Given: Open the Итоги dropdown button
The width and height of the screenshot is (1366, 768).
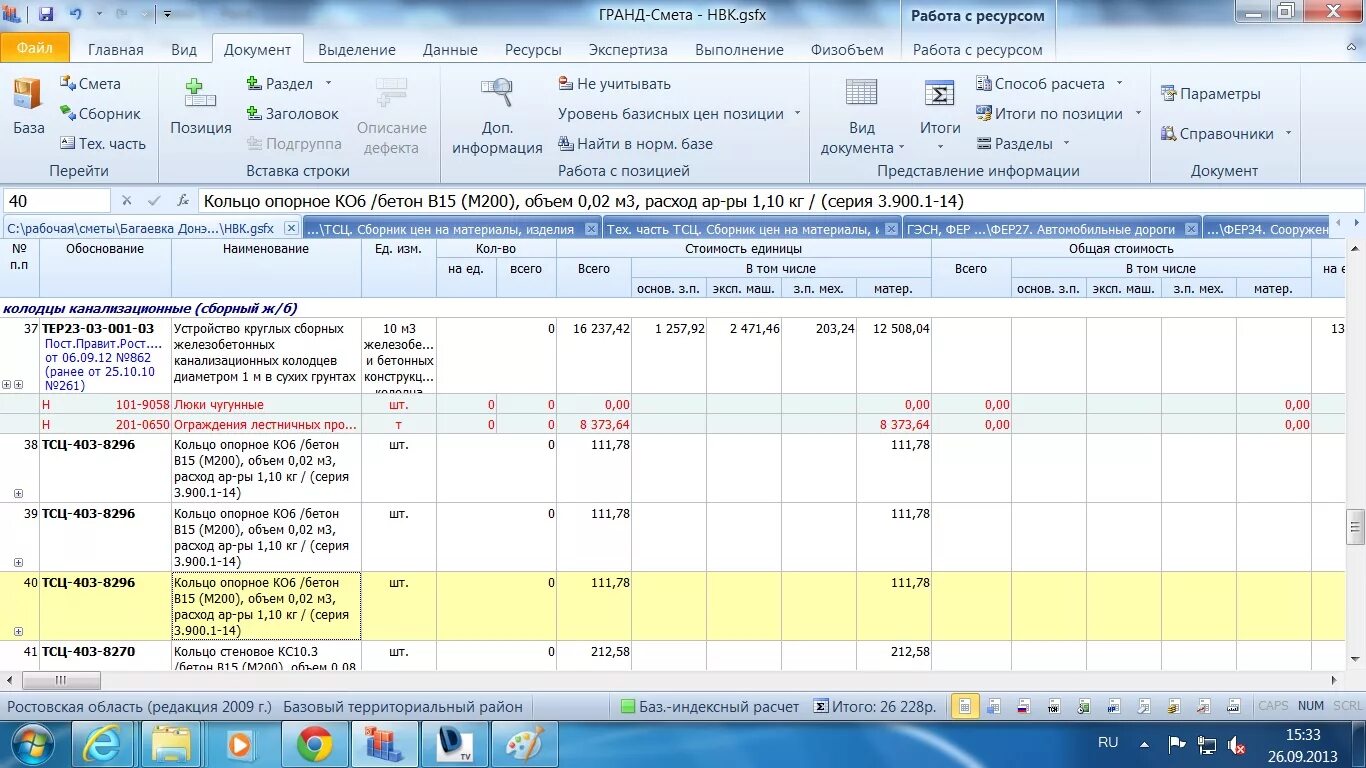Looking at the screenshot, I should pos(940,116).
